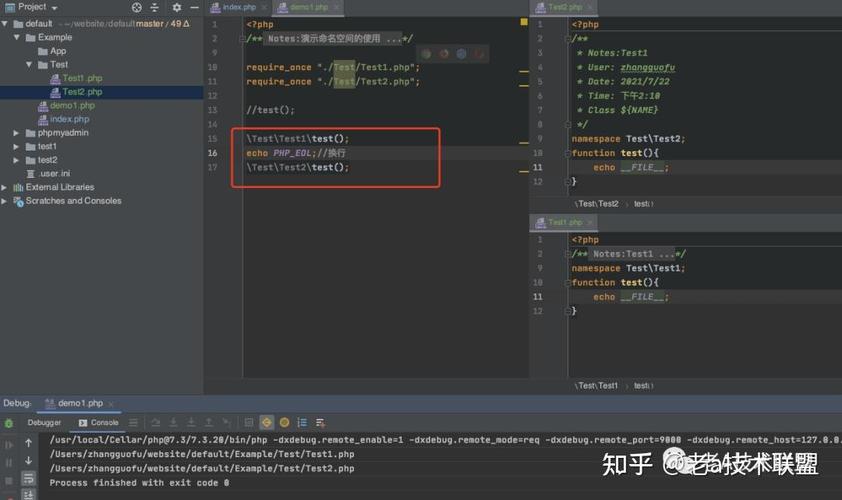Open Test1.php in project tree
The image size is (842, 500).
(76, 78)
